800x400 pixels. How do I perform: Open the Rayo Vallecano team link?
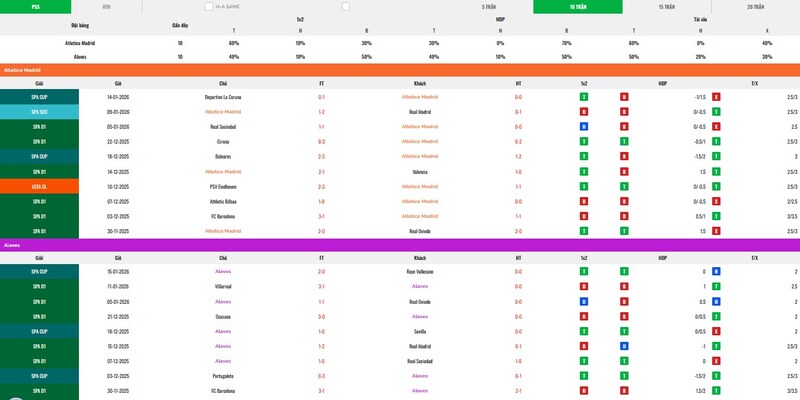pos(419,271)
